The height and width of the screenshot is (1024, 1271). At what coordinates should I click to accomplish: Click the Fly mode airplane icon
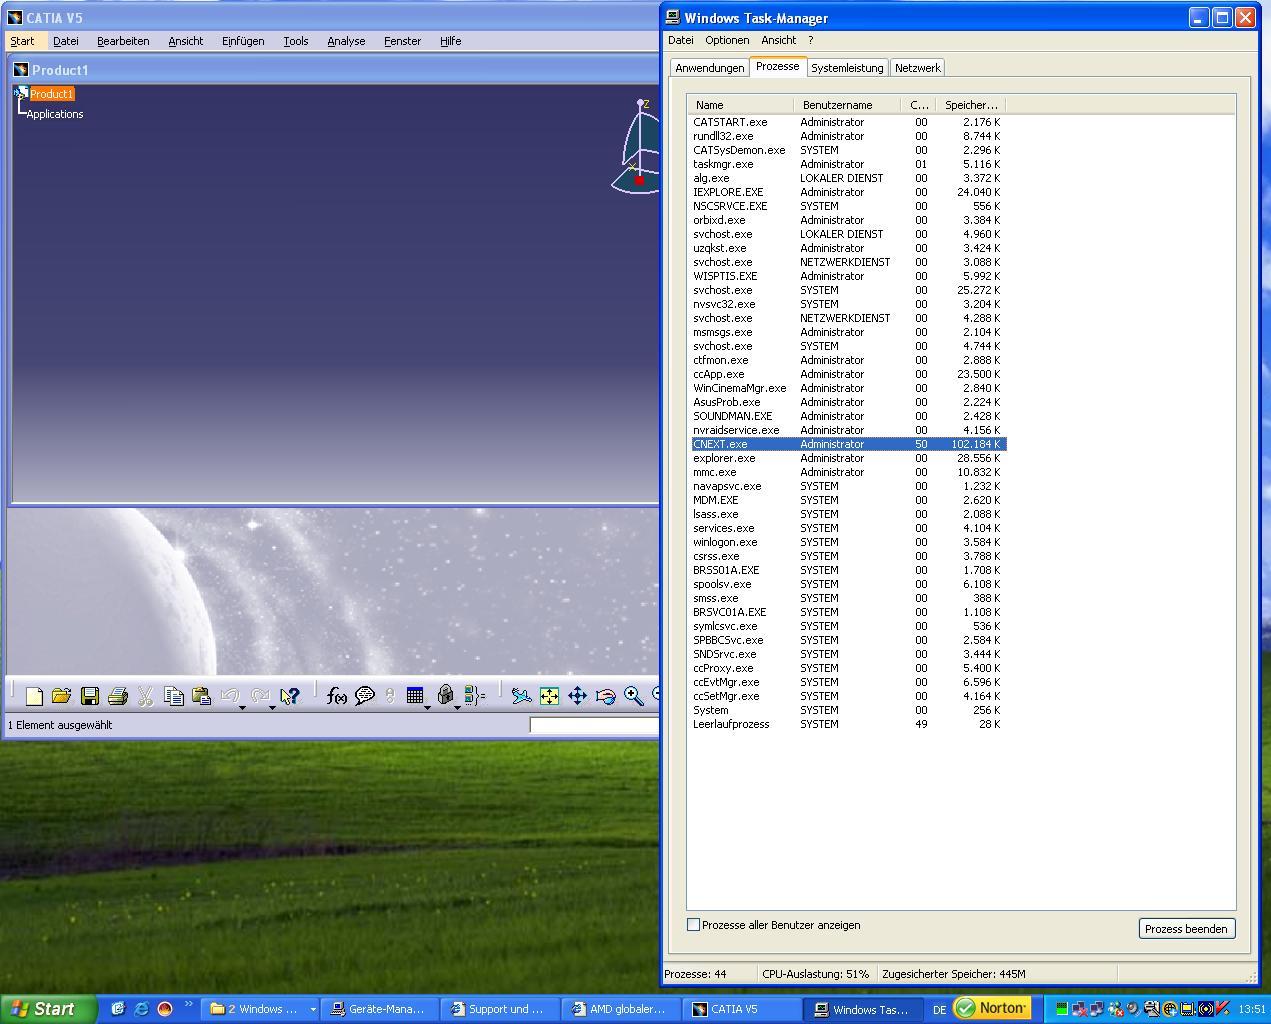[521, 696]
